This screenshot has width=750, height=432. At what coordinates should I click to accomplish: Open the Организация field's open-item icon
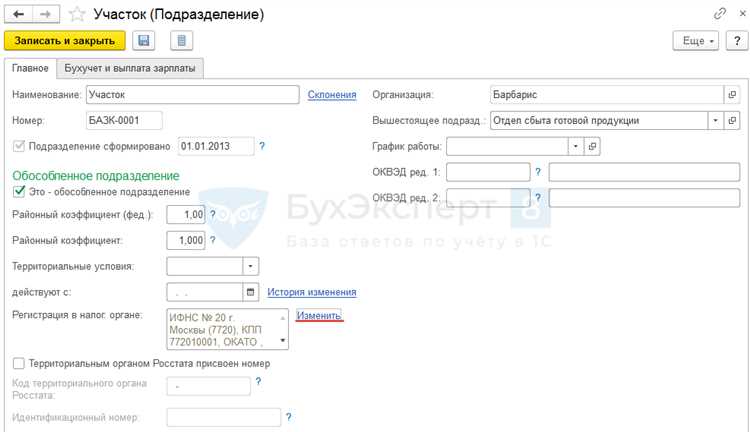click(732, 95)
